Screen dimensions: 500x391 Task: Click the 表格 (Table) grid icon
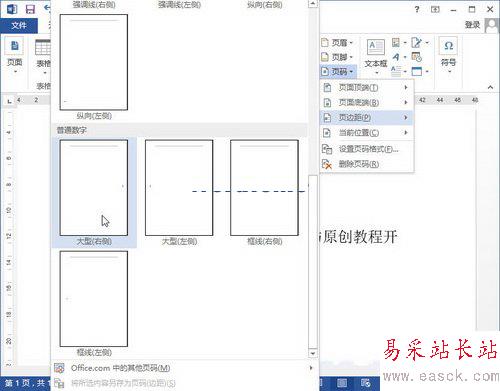click(x=43, y=47)
